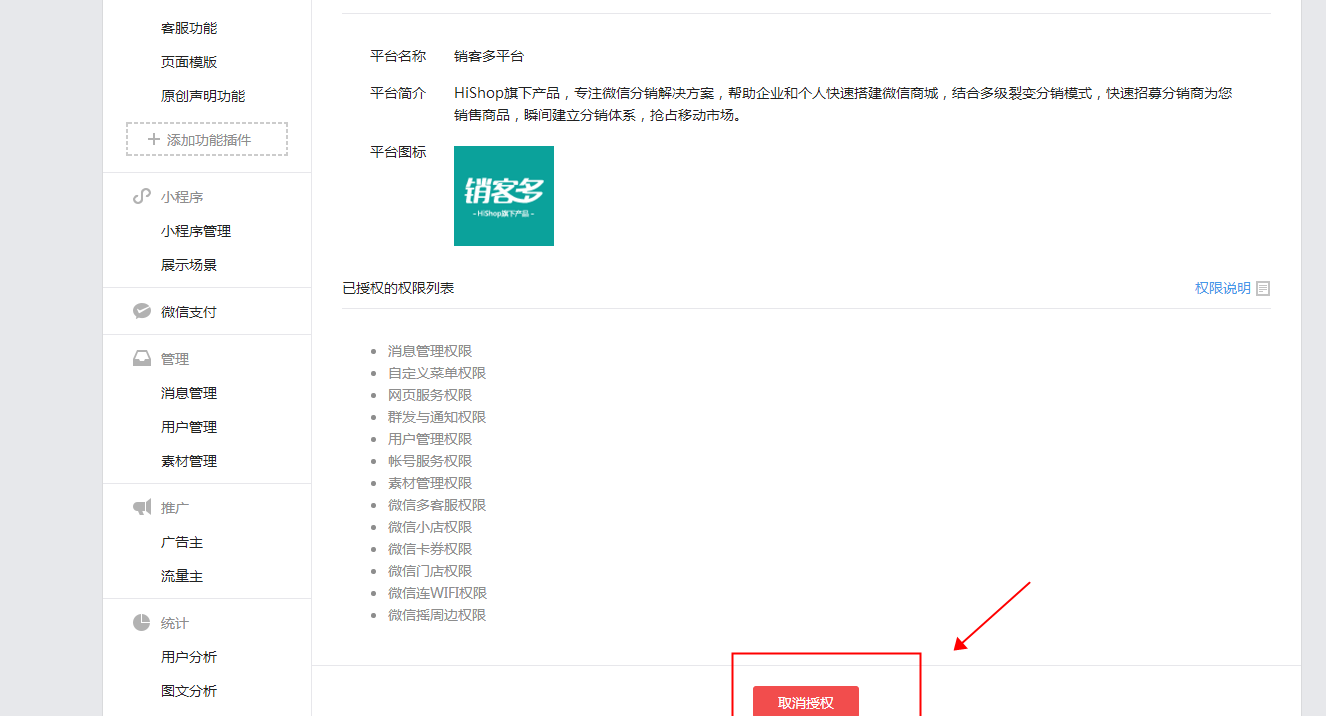Open 原创声明功能 in the sidebar
1326x716 pixels.
(203, 96)
